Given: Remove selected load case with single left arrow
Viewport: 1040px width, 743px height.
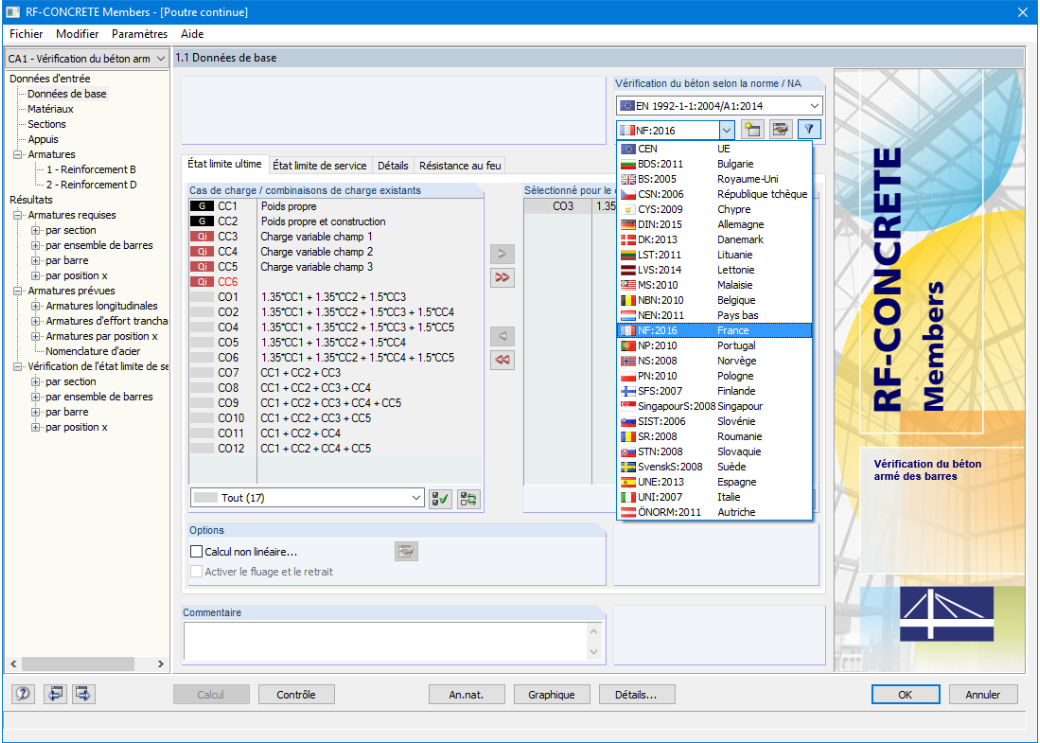Looking at the screenshot, I should point(502,336).
